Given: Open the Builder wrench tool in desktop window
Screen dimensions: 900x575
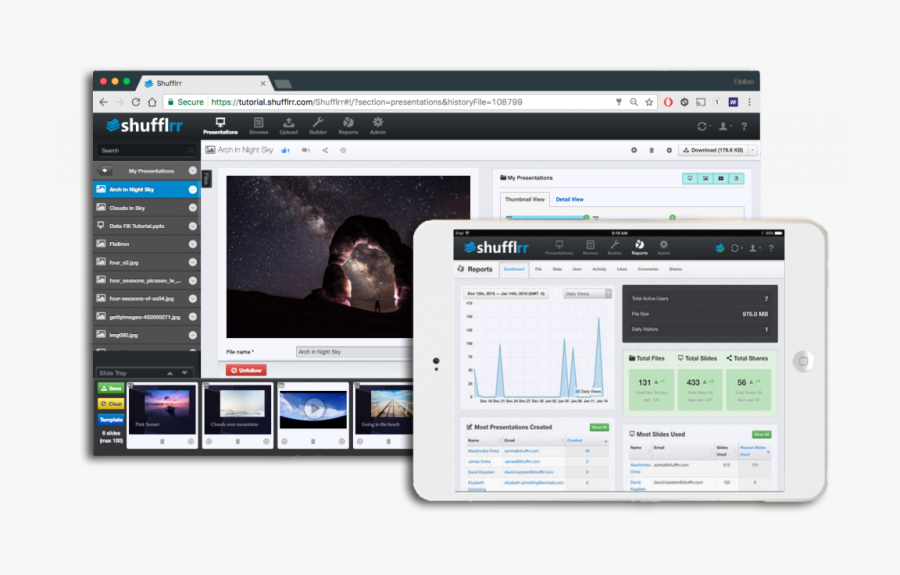Looking at the screenshot, I should (x=318, y=125).
